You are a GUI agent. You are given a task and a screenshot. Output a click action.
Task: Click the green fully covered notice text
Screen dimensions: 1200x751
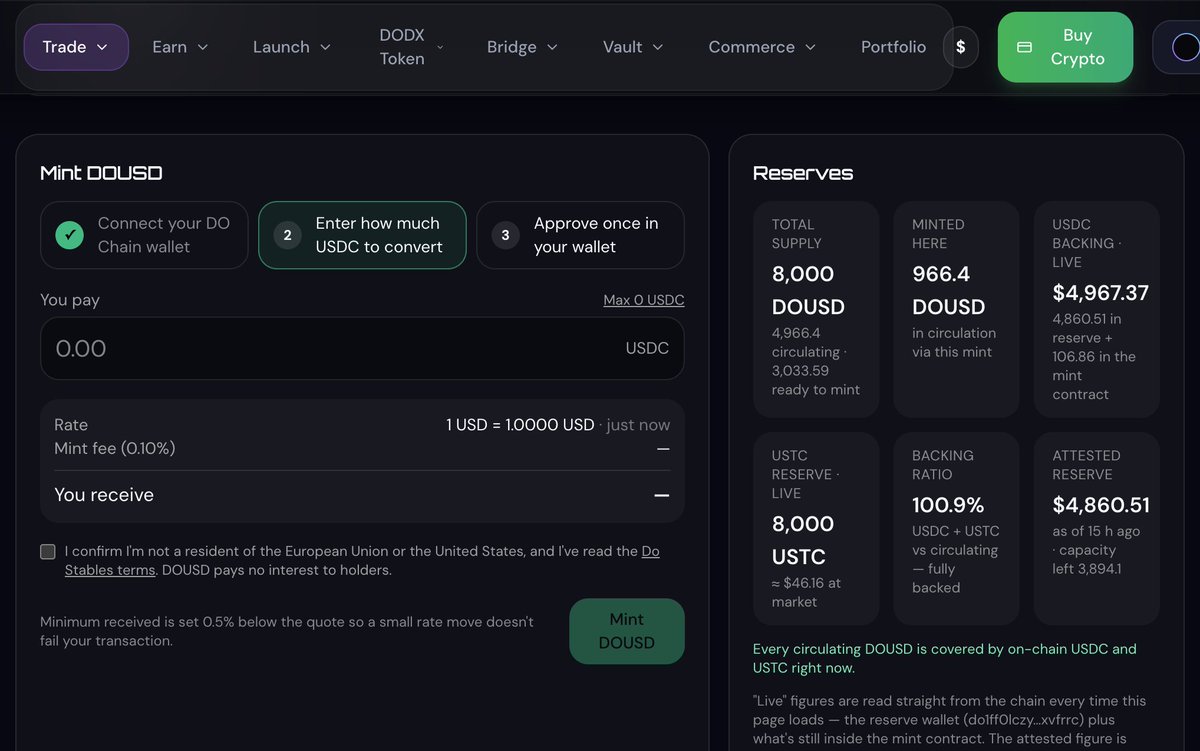(945, 658)
